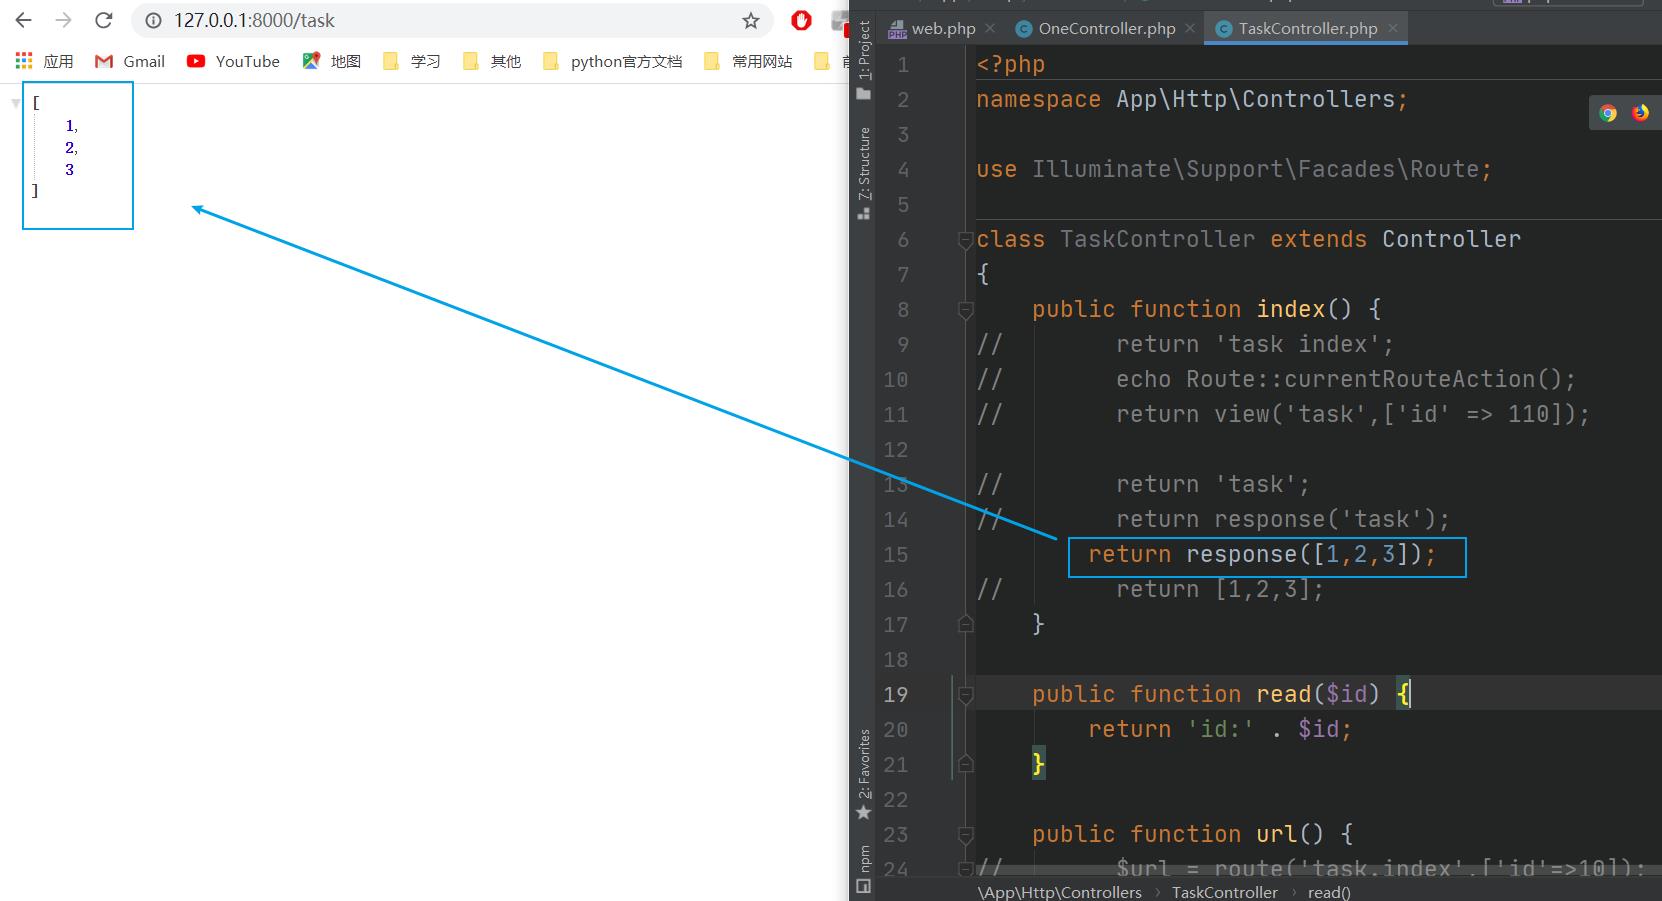Open the 常用网站 bookmark folder
Image resolution: width=1662 pixels, height=901 pixels.
pyautogui.click(x=748, y=61)
